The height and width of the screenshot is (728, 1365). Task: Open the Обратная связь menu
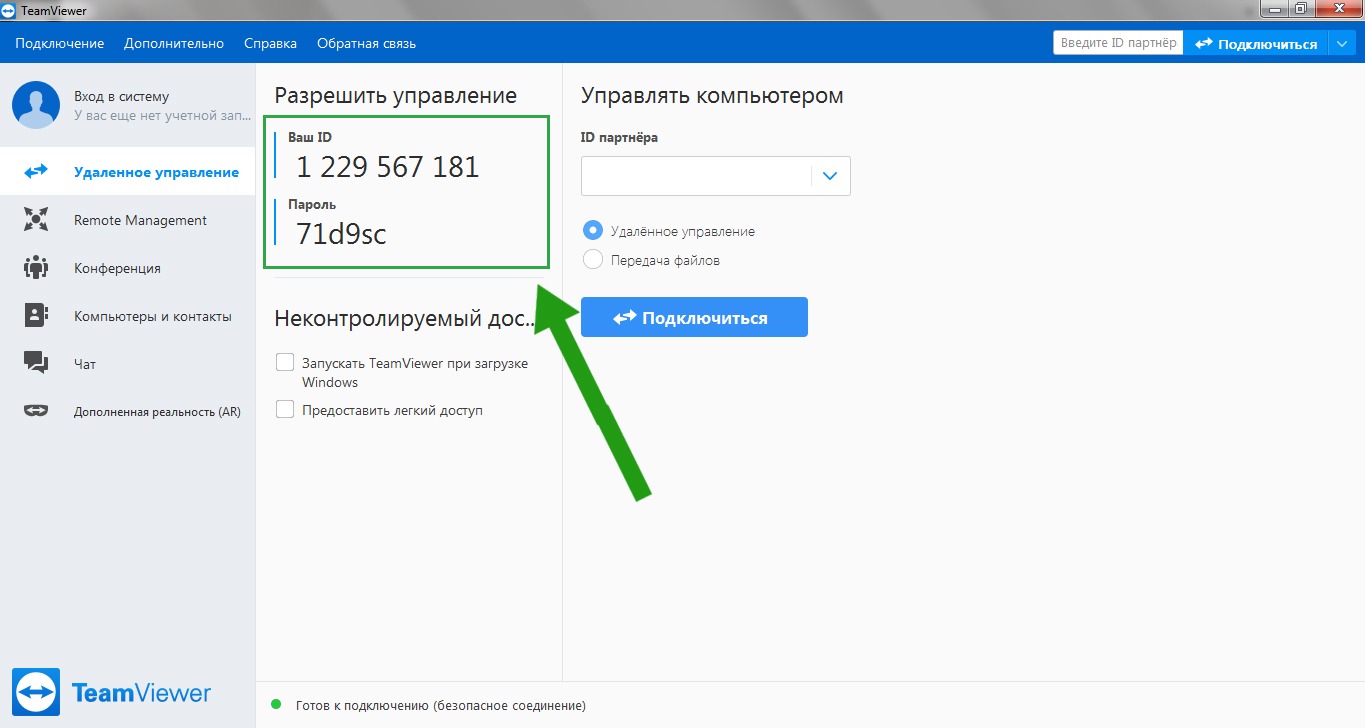point(366,43)
